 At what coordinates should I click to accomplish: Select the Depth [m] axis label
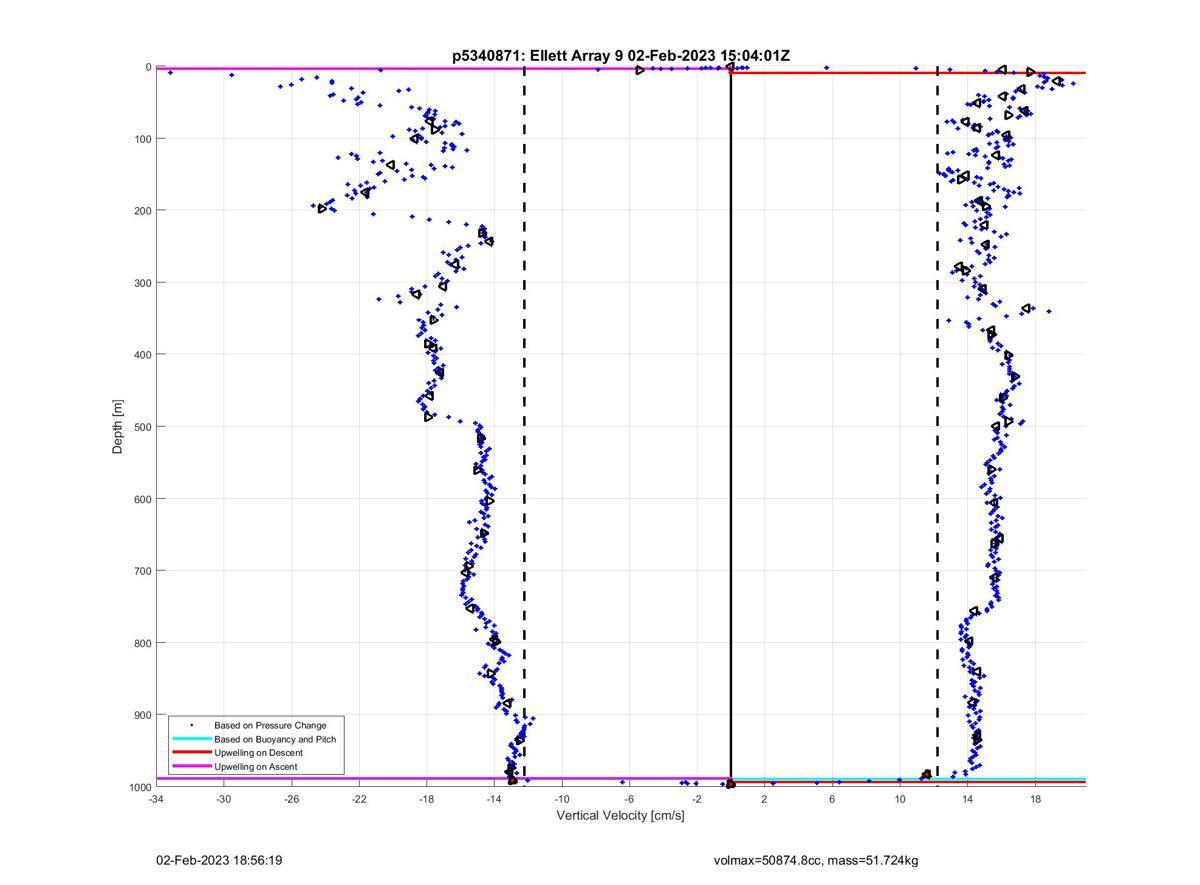[118, 427]
